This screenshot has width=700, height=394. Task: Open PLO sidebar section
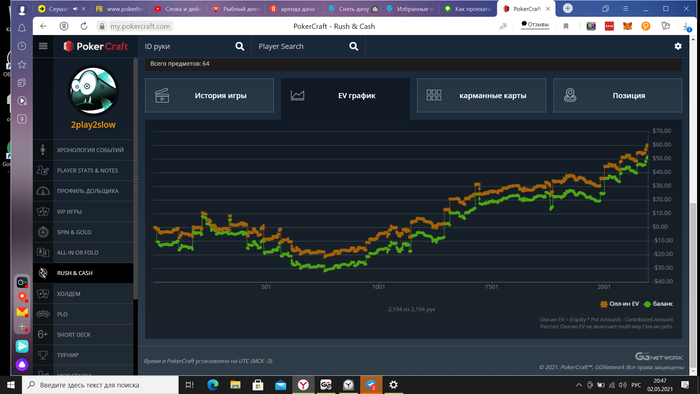[x=83, y=314]
